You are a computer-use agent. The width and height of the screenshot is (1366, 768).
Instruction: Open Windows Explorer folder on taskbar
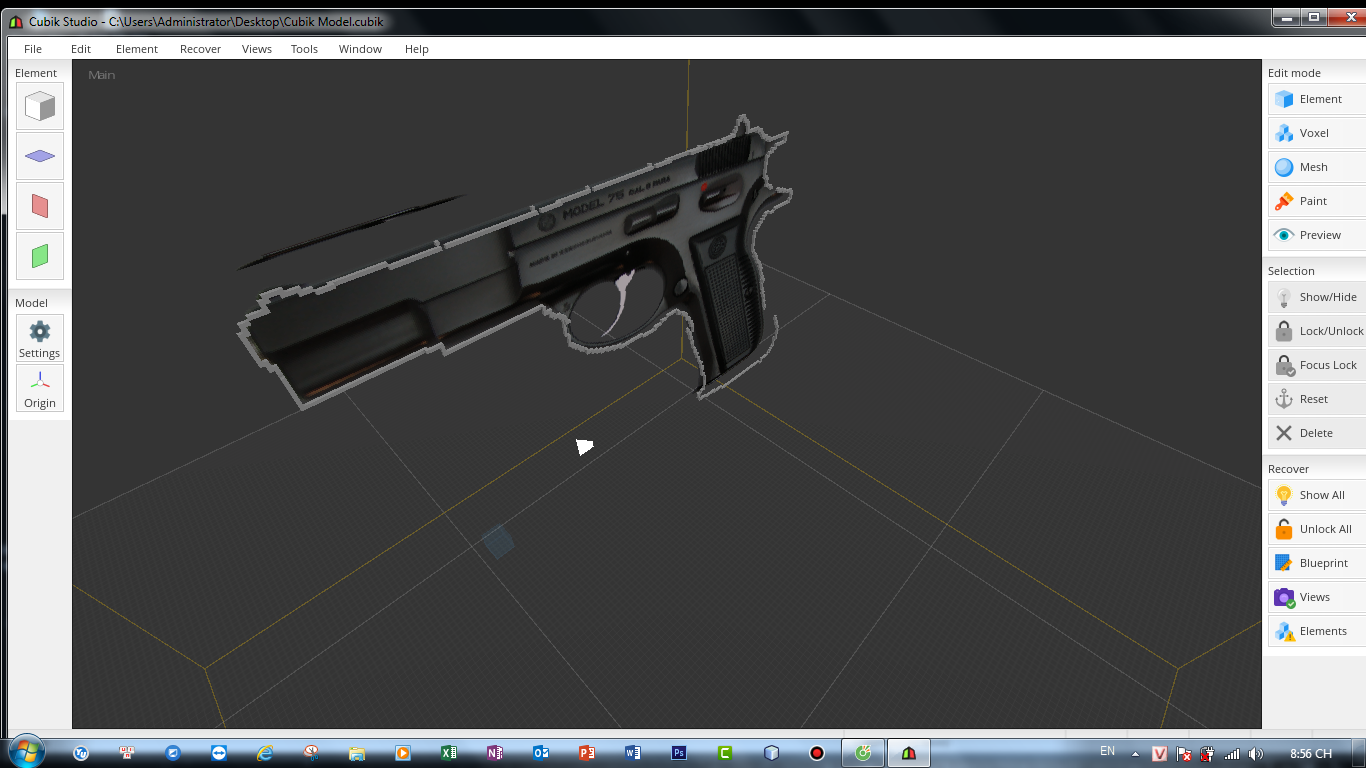357,753
